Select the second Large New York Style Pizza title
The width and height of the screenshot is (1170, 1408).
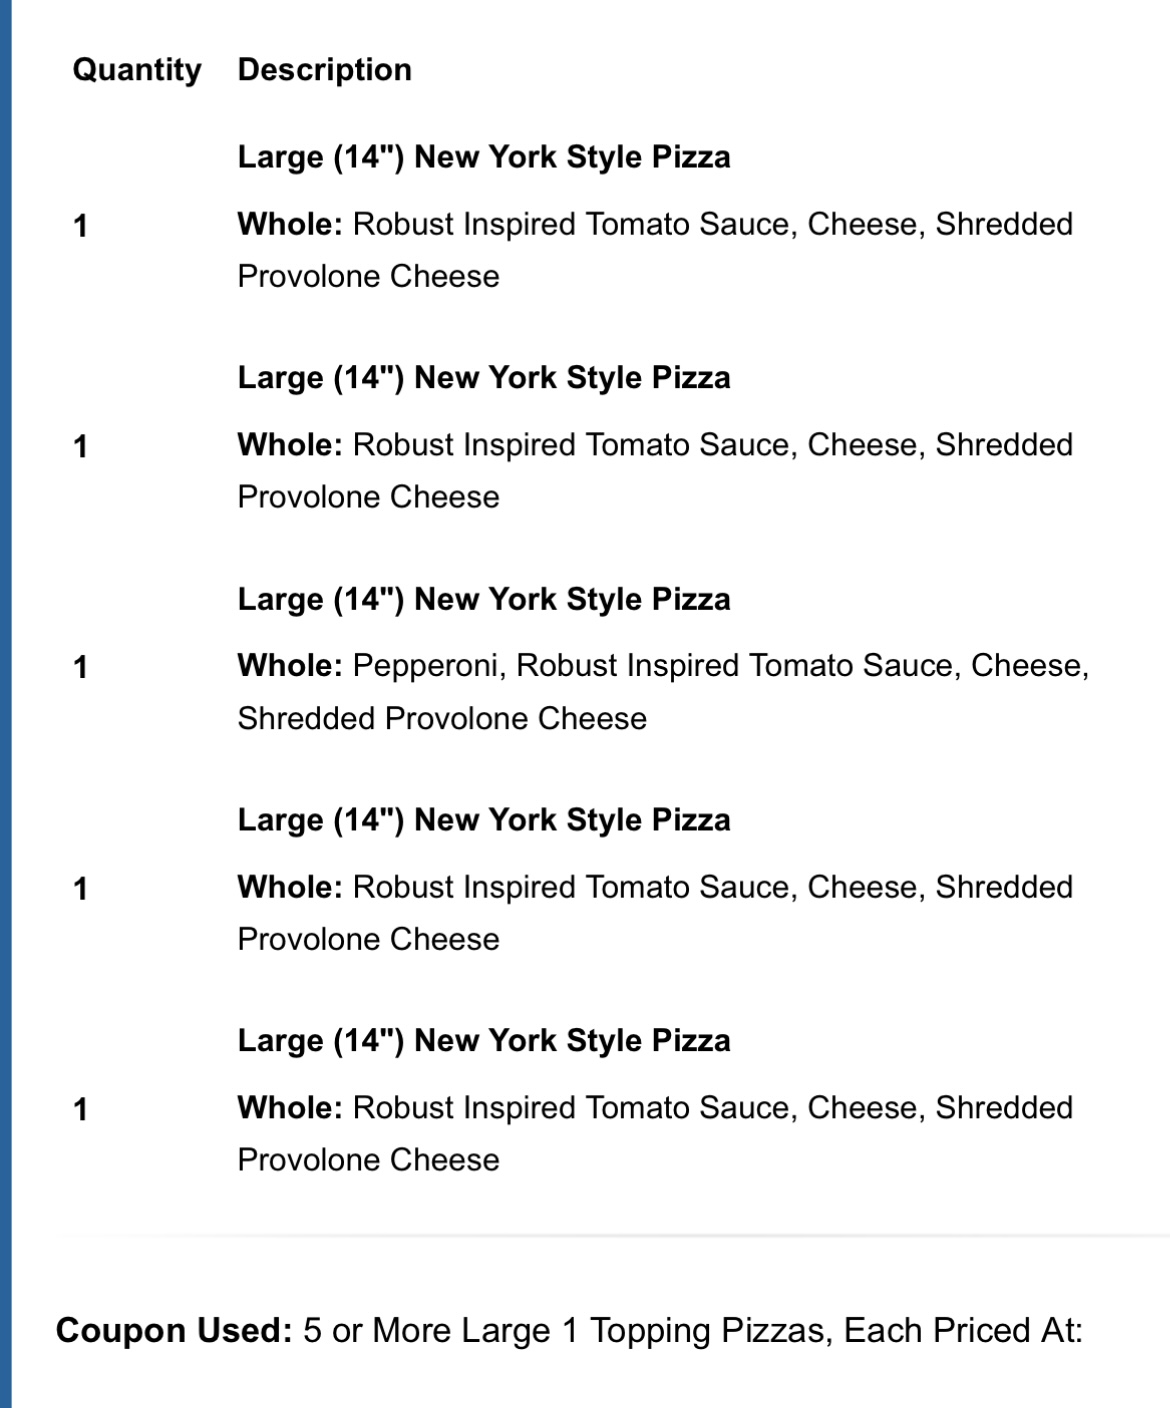483,378
